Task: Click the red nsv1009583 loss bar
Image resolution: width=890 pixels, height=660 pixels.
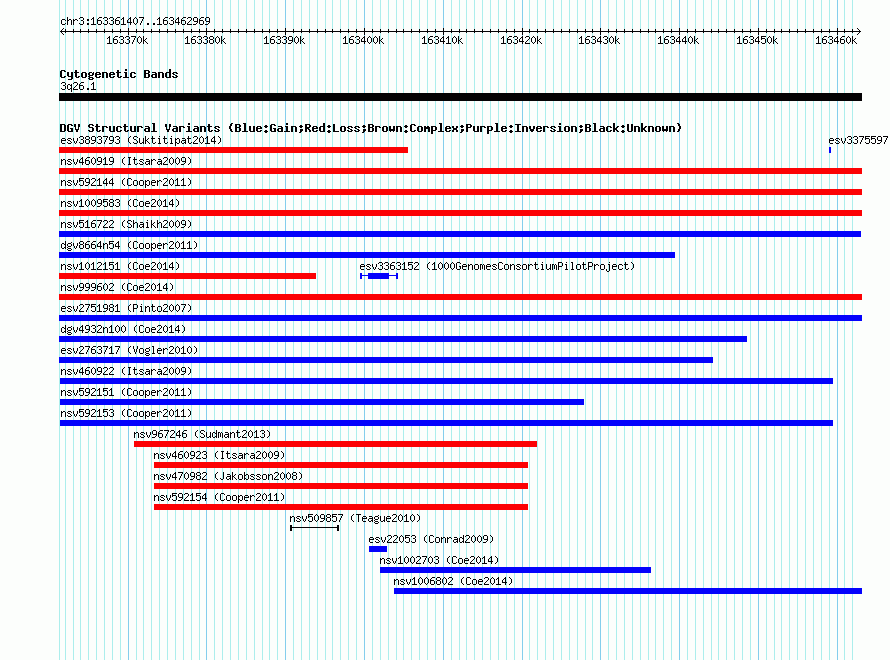Action: [460, 213]
